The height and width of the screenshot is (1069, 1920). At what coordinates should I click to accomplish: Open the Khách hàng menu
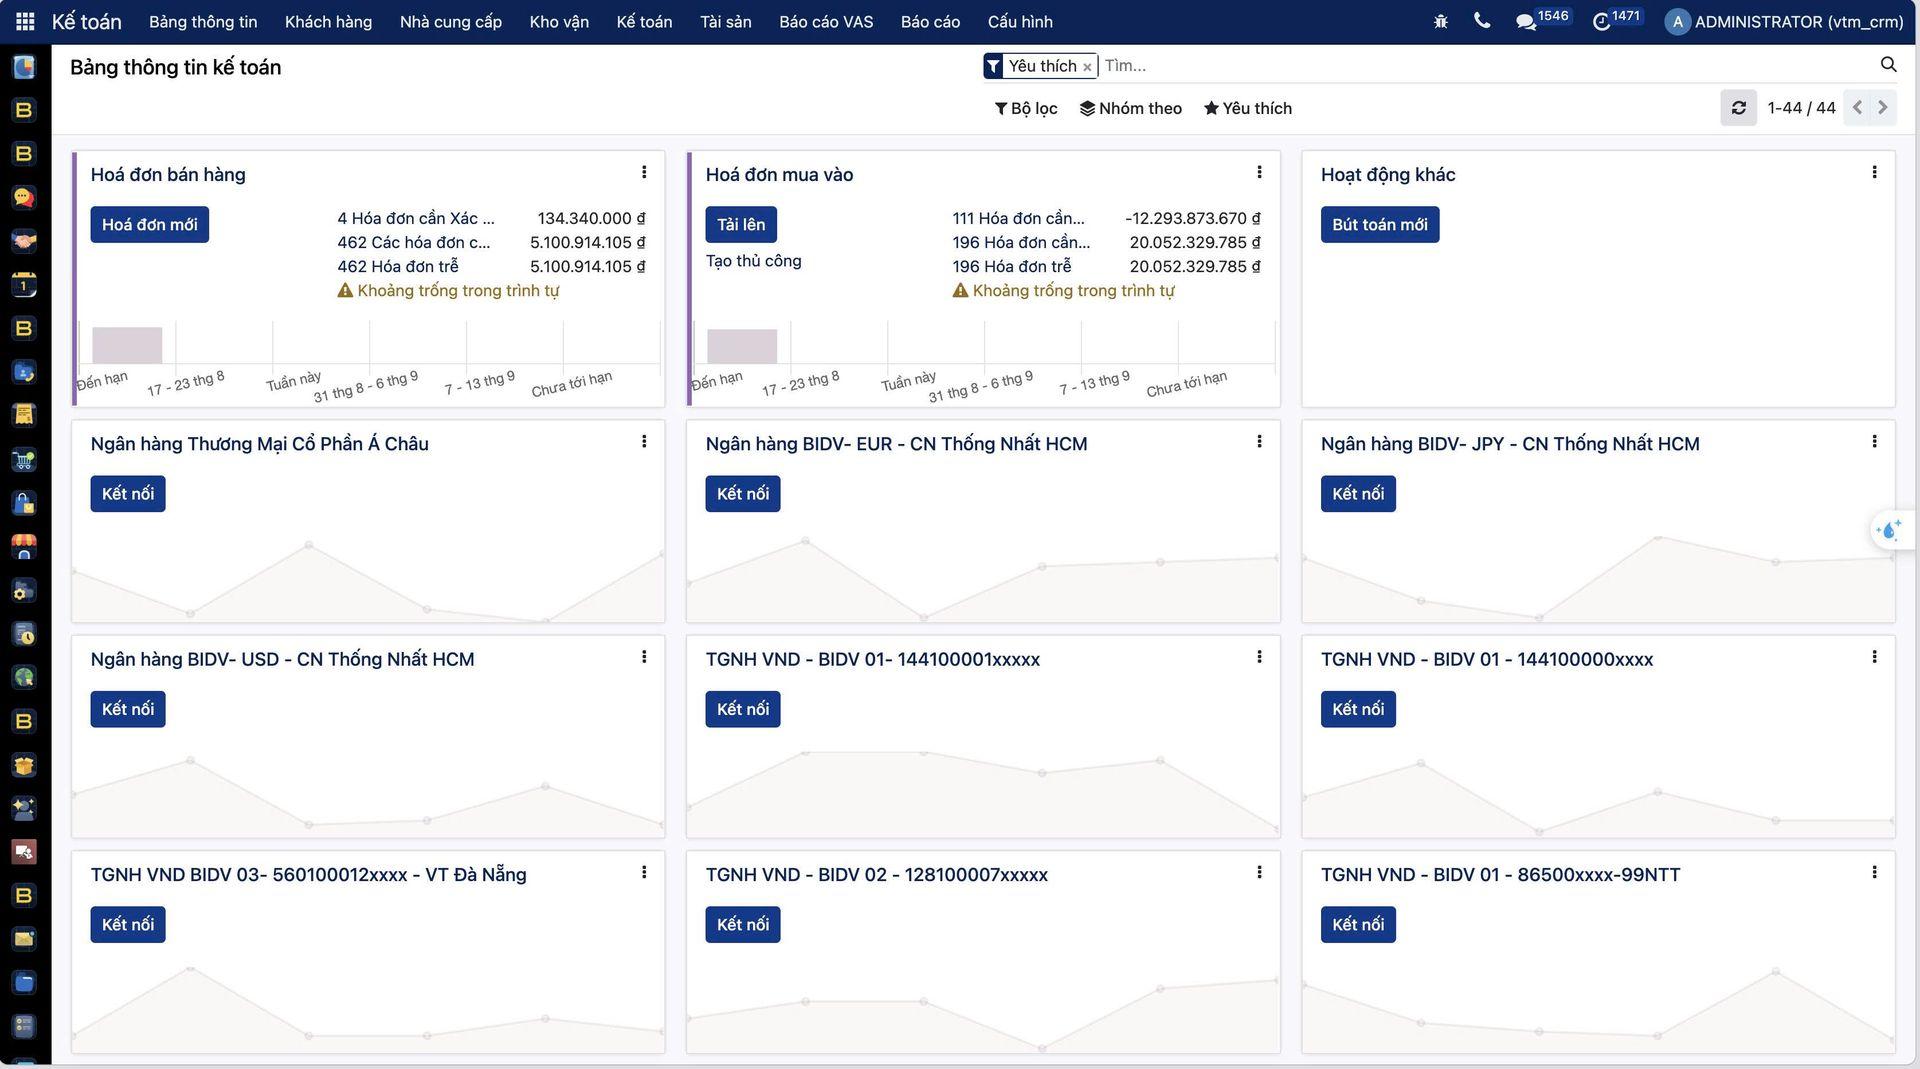coord(328,21)
